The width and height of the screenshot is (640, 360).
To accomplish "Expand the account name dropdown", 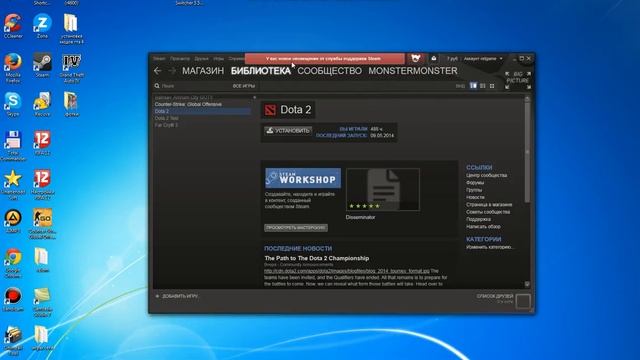I will (483, 59).
